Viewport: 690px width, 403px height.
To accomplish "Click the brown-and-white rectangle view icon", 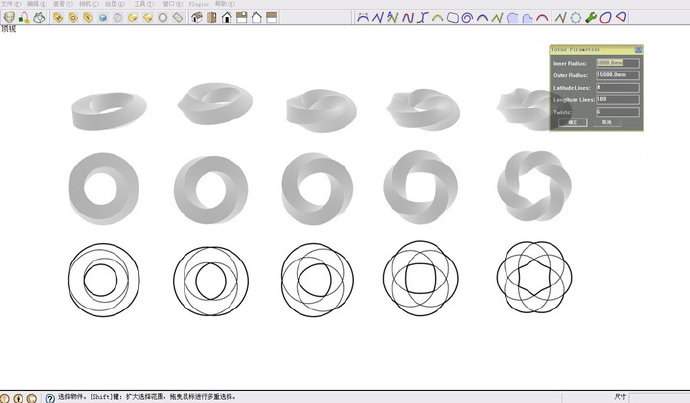I will point(272,18).
